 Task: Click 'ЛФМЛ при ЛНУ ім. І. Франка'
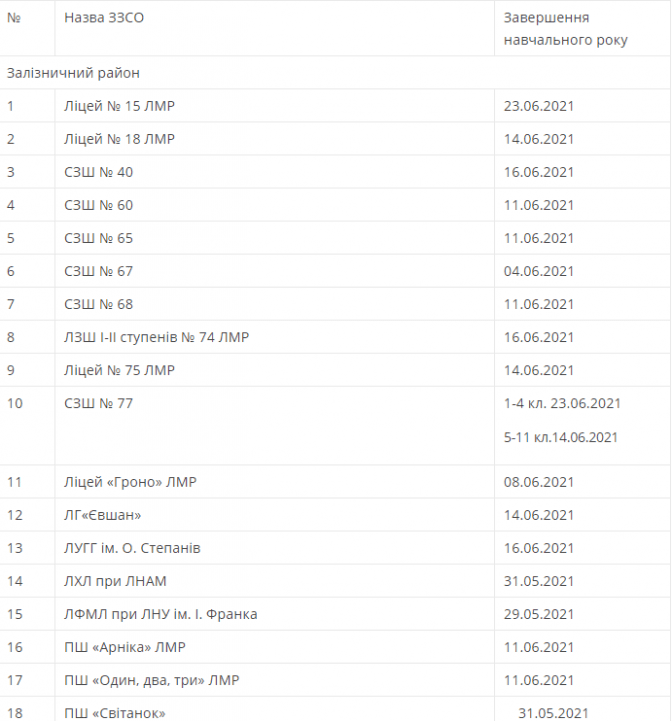click(x=160, y=614)
